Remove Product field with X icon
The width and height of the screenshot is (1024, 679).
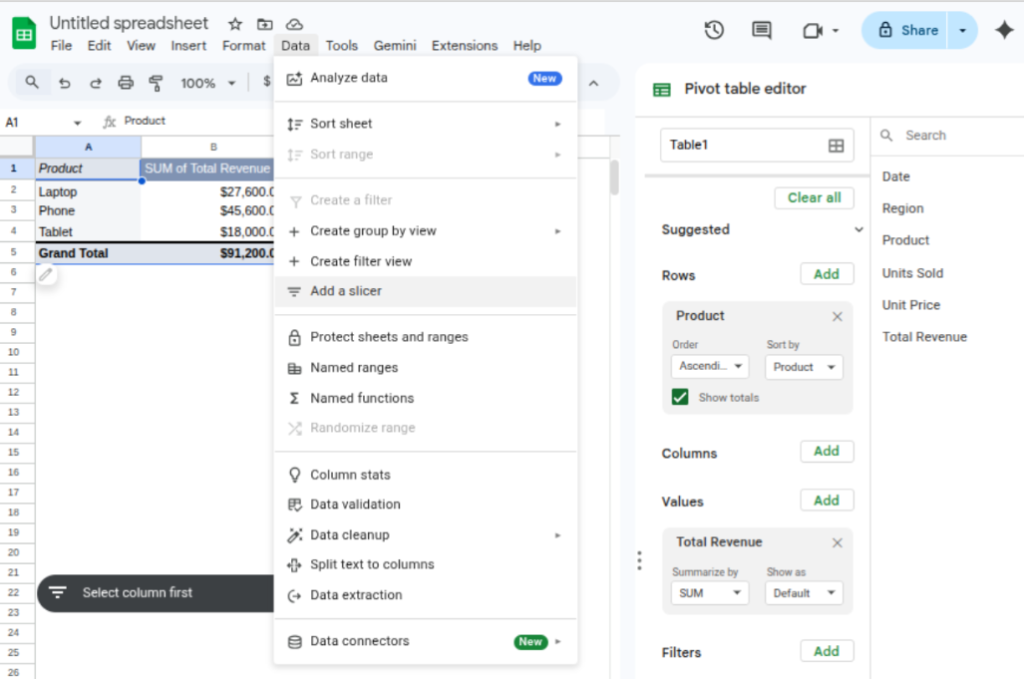837,316
